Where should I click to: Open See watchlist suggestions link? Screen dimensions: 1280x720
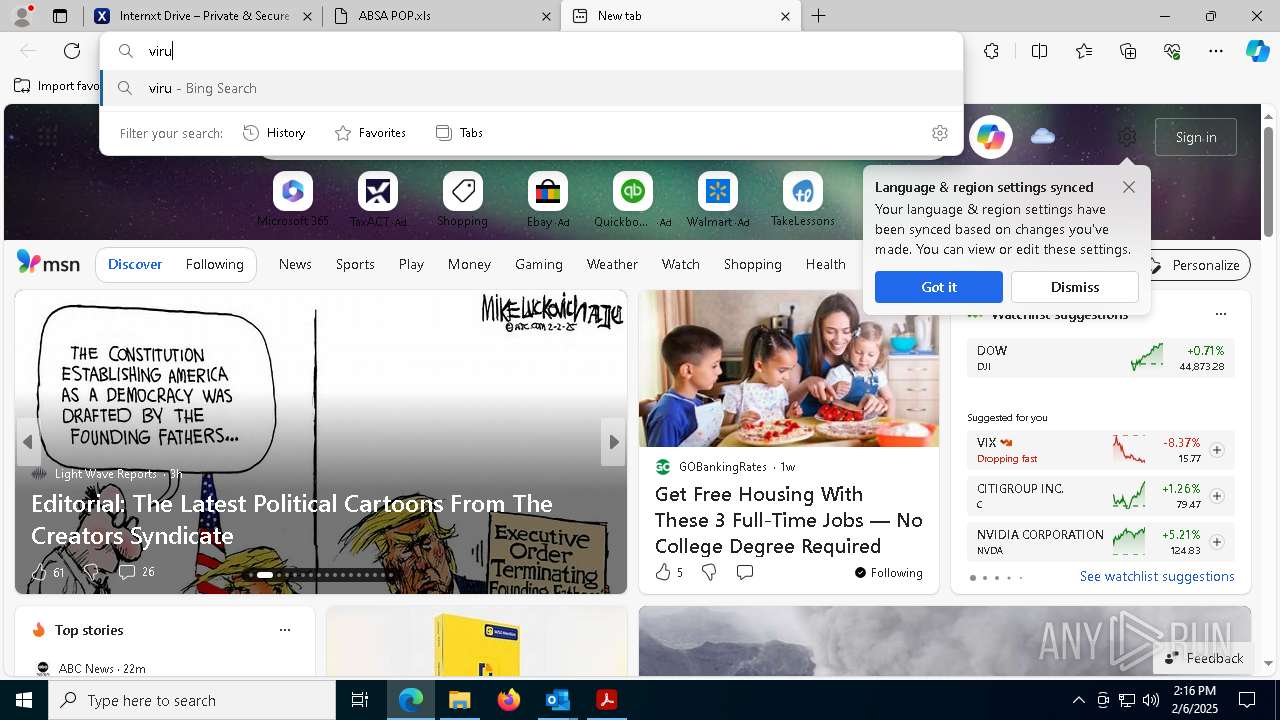tap(1157, 576)
